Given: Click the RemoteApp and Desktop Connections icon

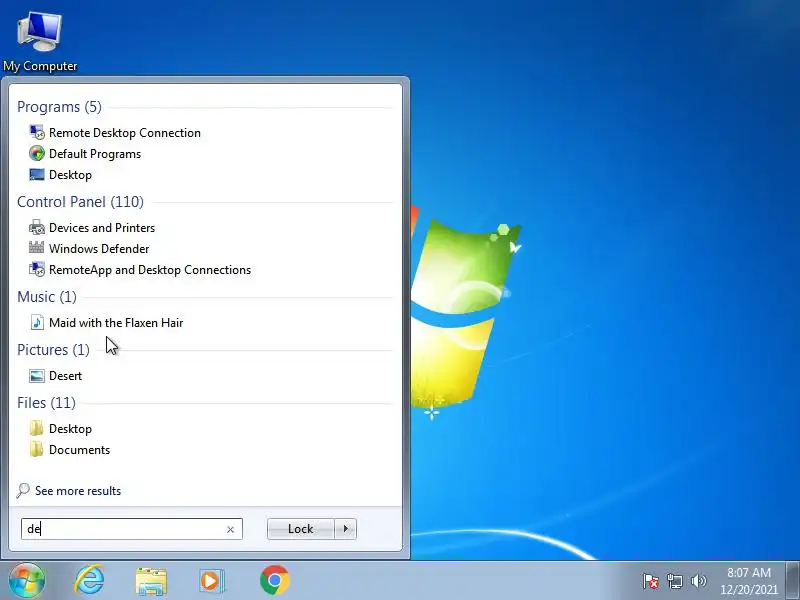Looking at the screenshot, I should tap(37, 269).
